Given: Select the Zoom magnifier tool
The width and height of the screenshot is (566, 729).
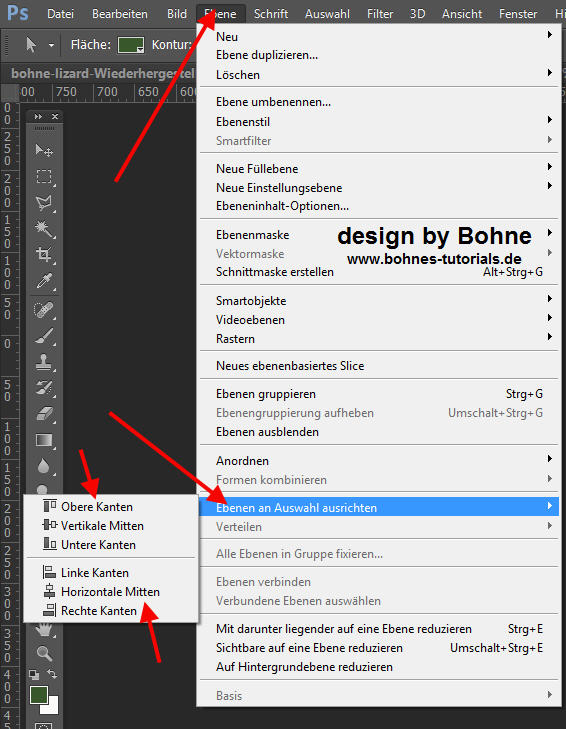Looking at the screenshot, I should pyautogui.click(x=44, y=653).
